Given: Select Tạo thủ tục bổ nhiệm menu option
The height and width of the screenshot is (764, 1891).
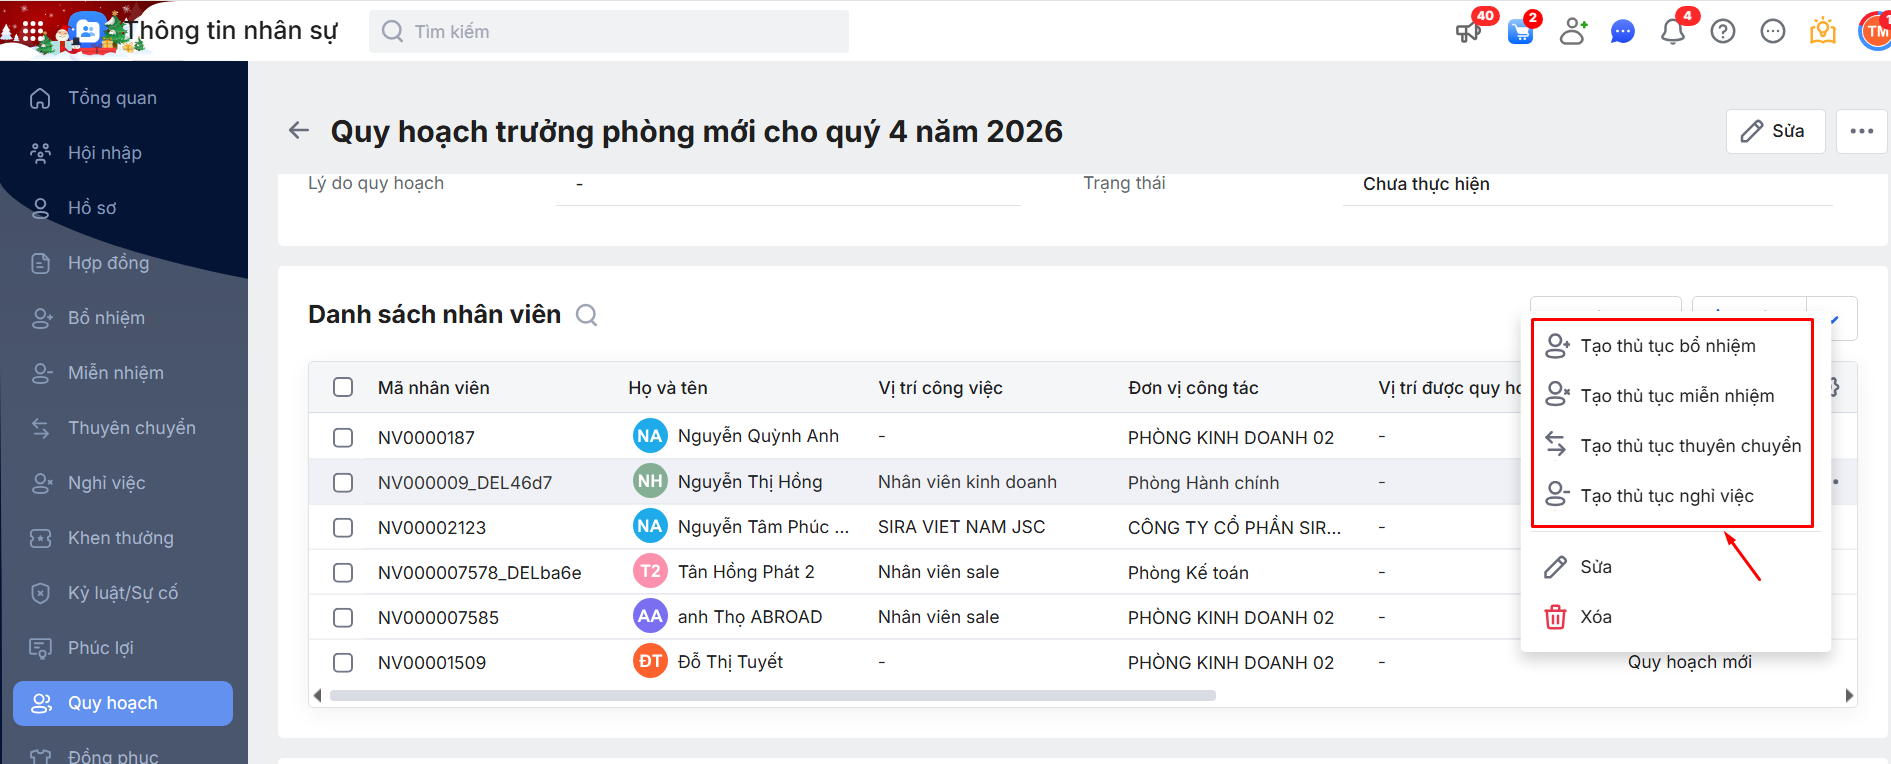Looking at the screenshot, I should [1667, 346].
